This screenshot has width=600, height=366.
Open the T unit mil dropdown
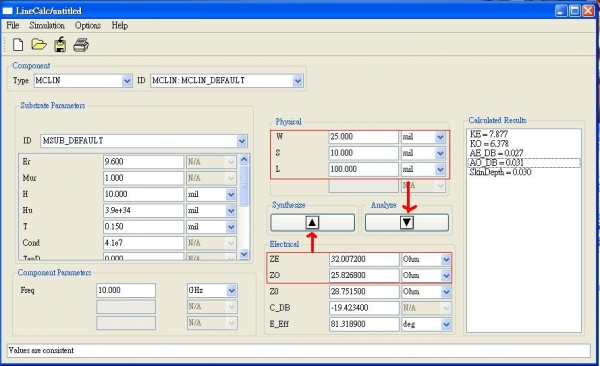tap(231, 227)
